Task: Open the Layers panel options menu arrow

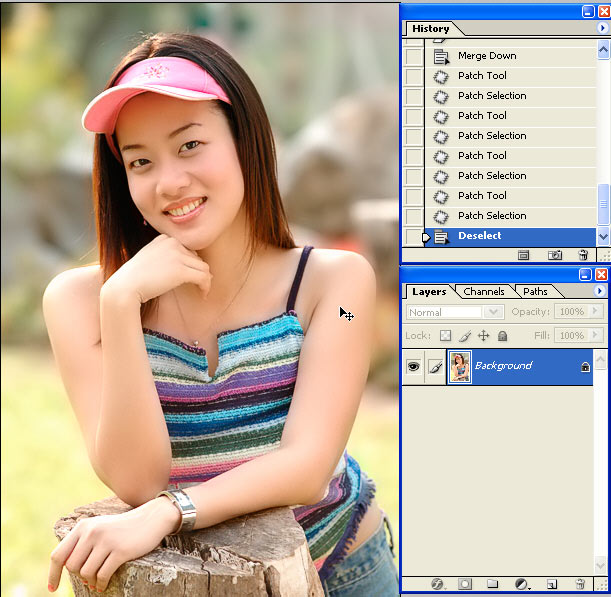Action: pyautogui.click(x=600, y=291)
